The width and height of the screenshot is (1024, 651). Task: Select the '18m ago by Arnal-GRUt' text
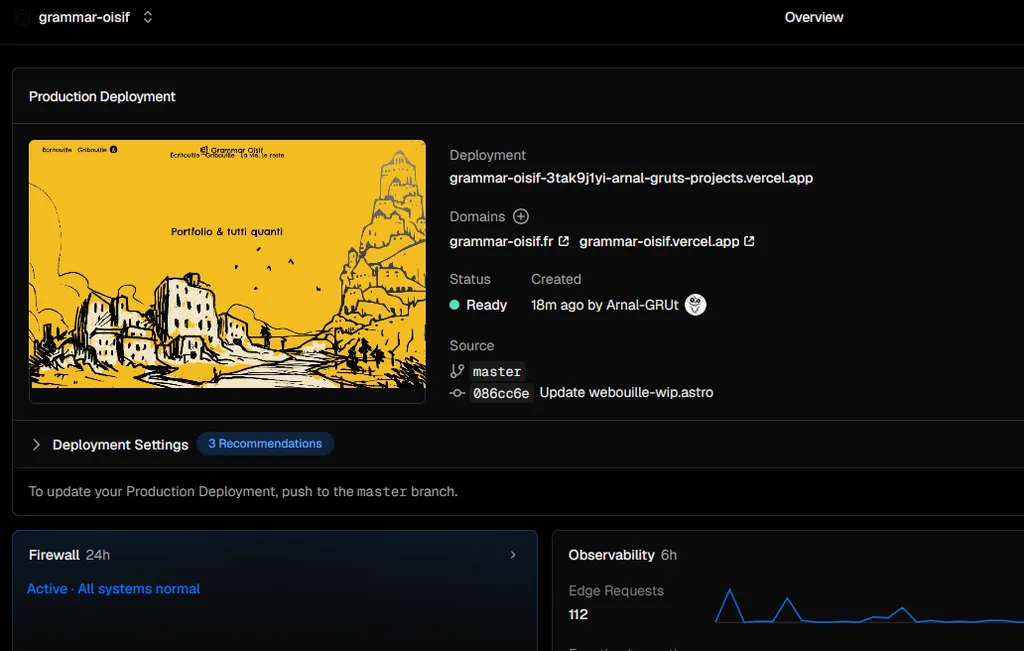(x=605, y=305)
